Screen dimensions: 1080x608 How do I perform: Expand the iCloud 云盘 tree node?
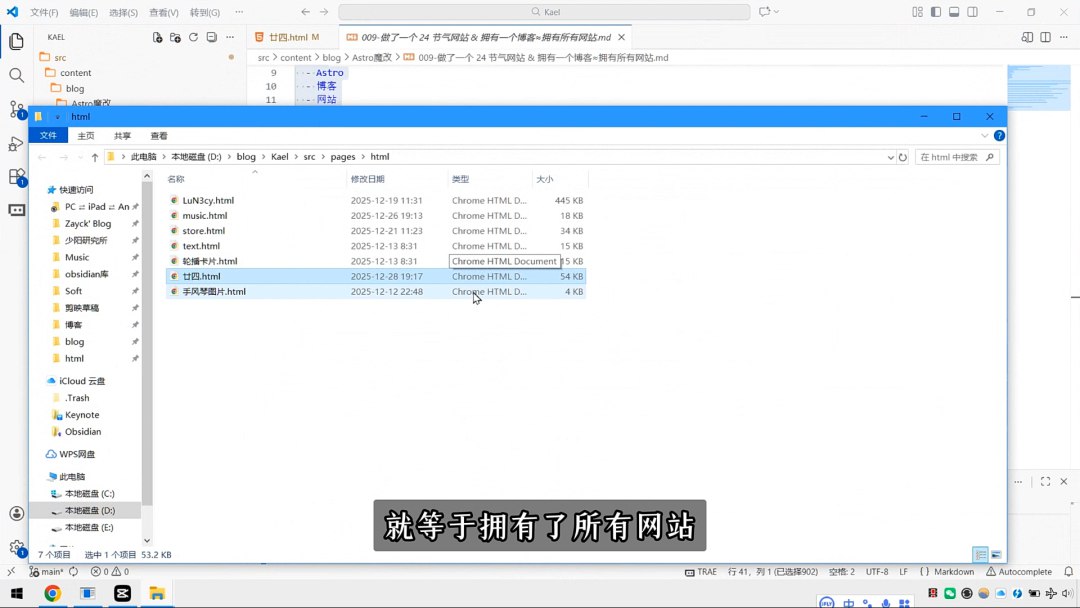pos(40,381)
